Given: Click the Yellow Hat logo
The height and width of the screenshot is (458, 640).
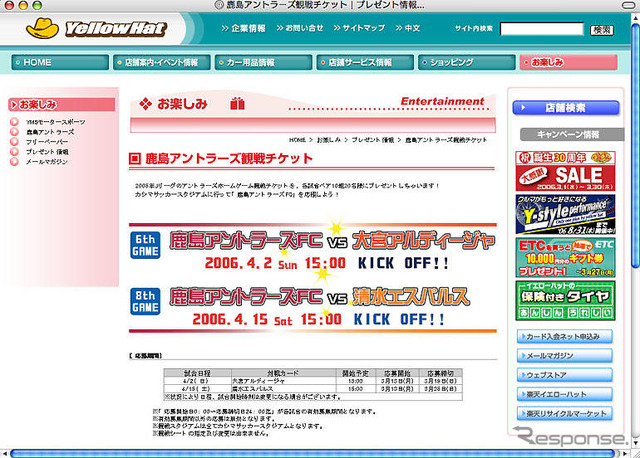Looking at the screenshot, I should (96, 28).
